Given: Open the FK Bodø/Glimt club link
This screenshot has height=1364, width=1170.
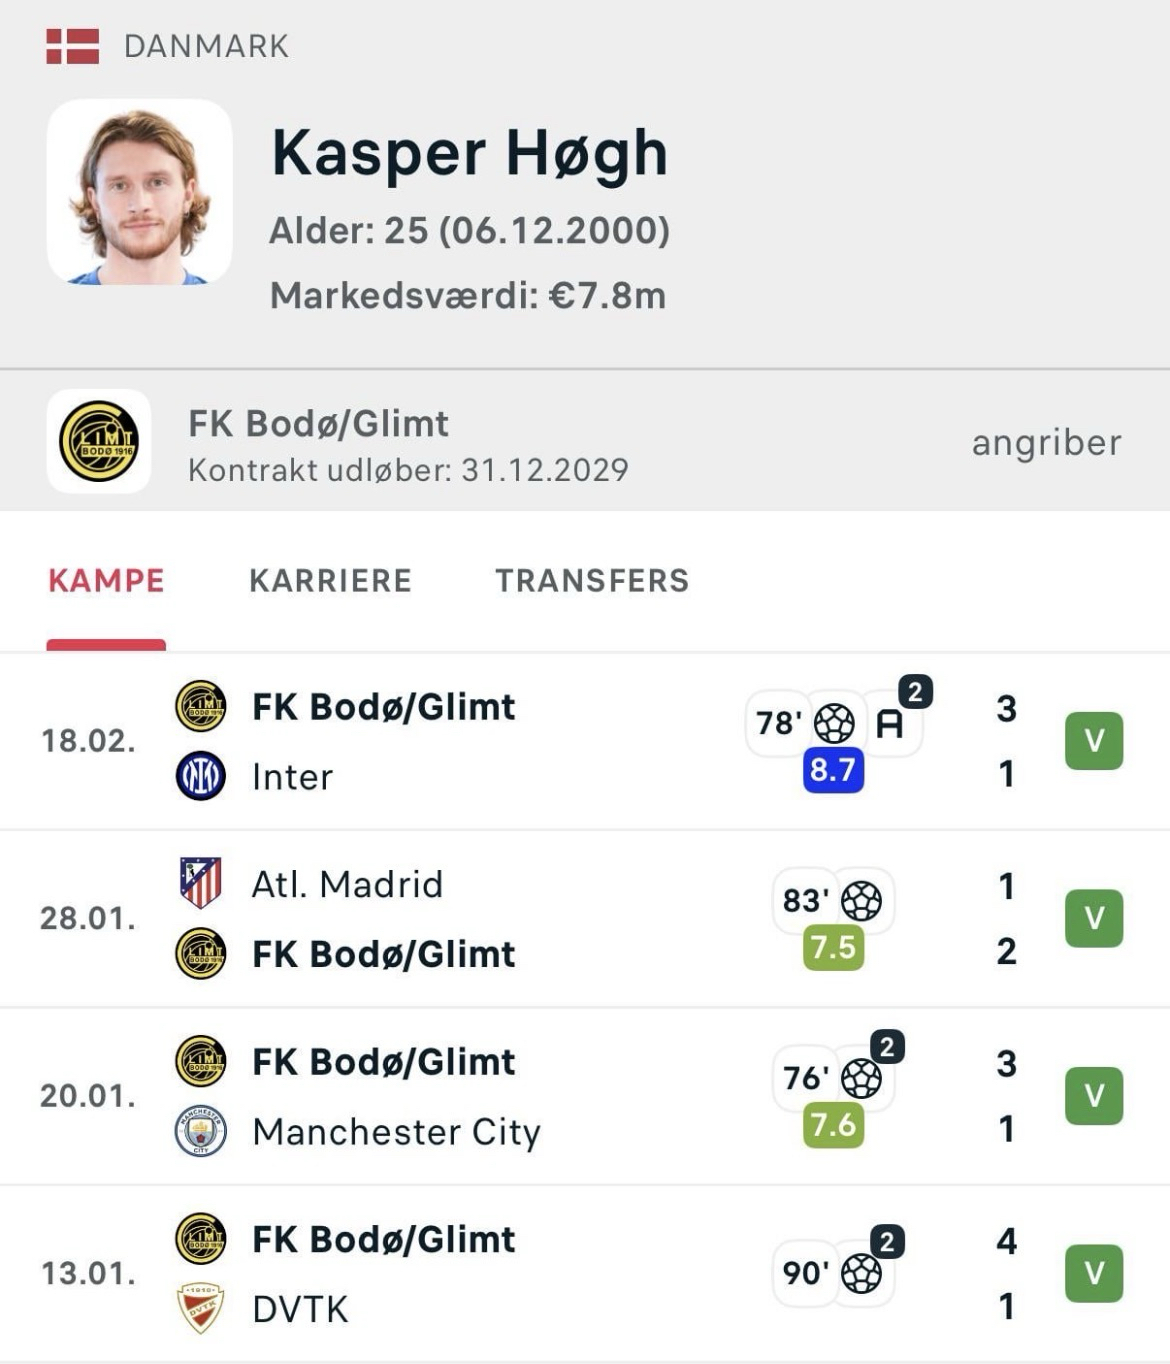Looking at the screenshot, I should coord(318,424).
